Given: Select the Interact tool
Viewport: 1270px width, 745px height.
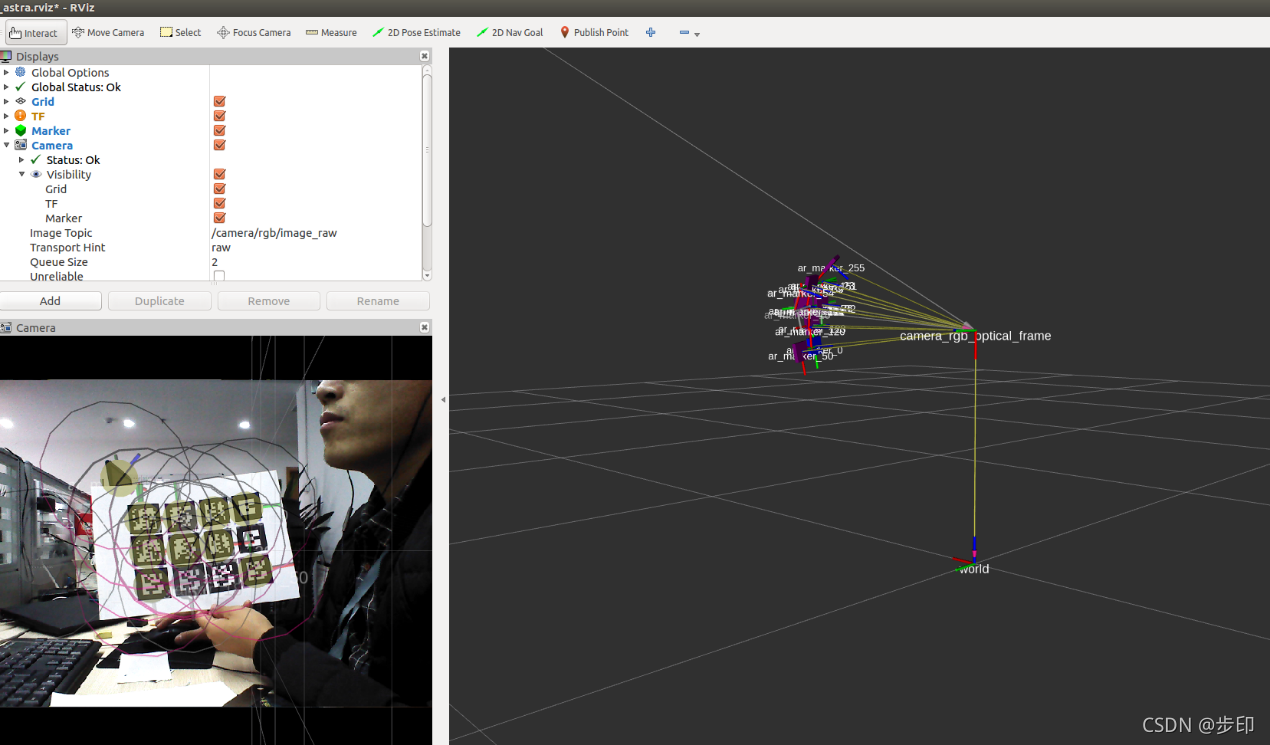Looking at the screenshot, I should (x=34, y=32).
